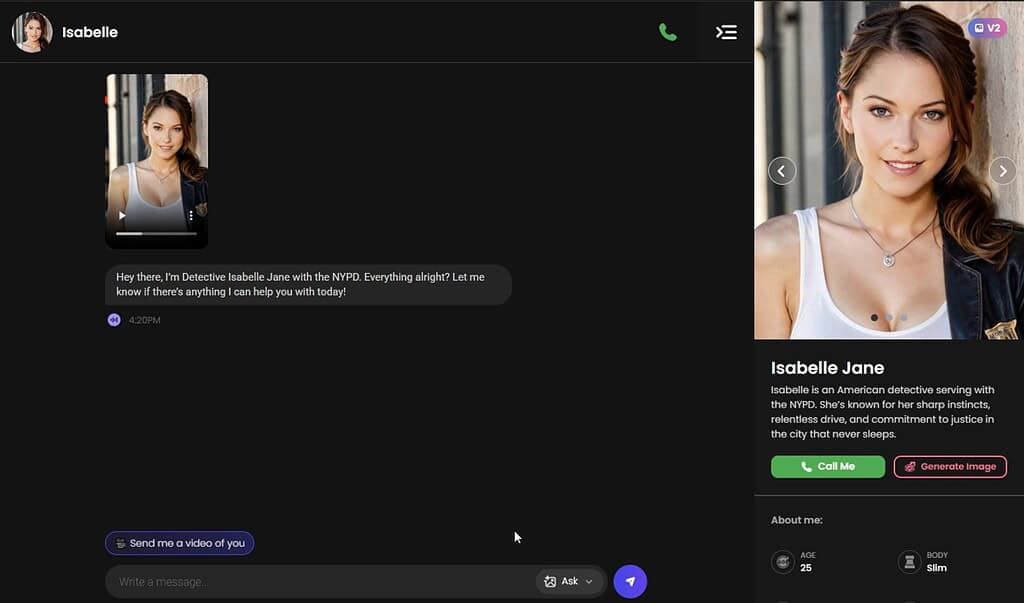
Task: Open the video's three-dot options menu
Action: click(x=191, y=216)
